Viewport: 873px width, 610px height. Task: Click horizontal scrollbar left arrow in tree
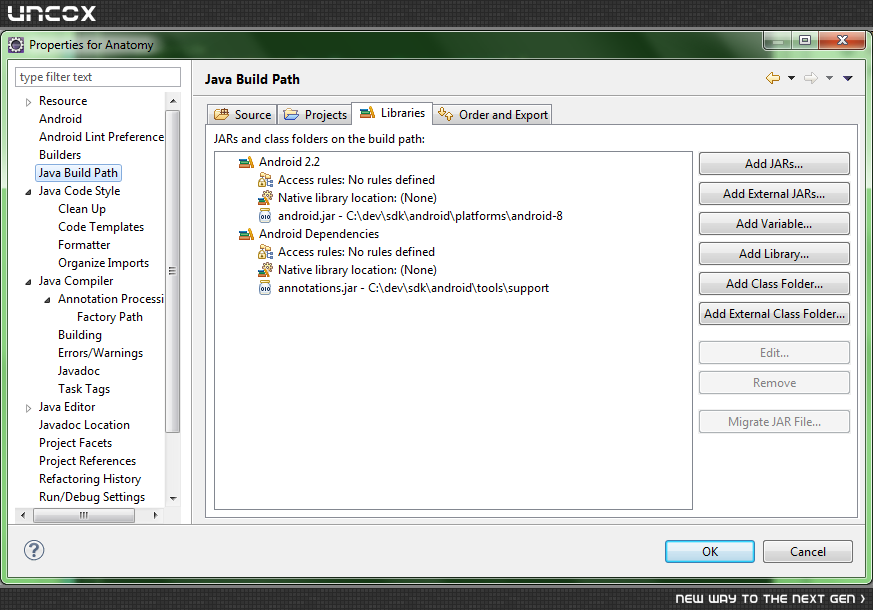[x=23, y=515]
